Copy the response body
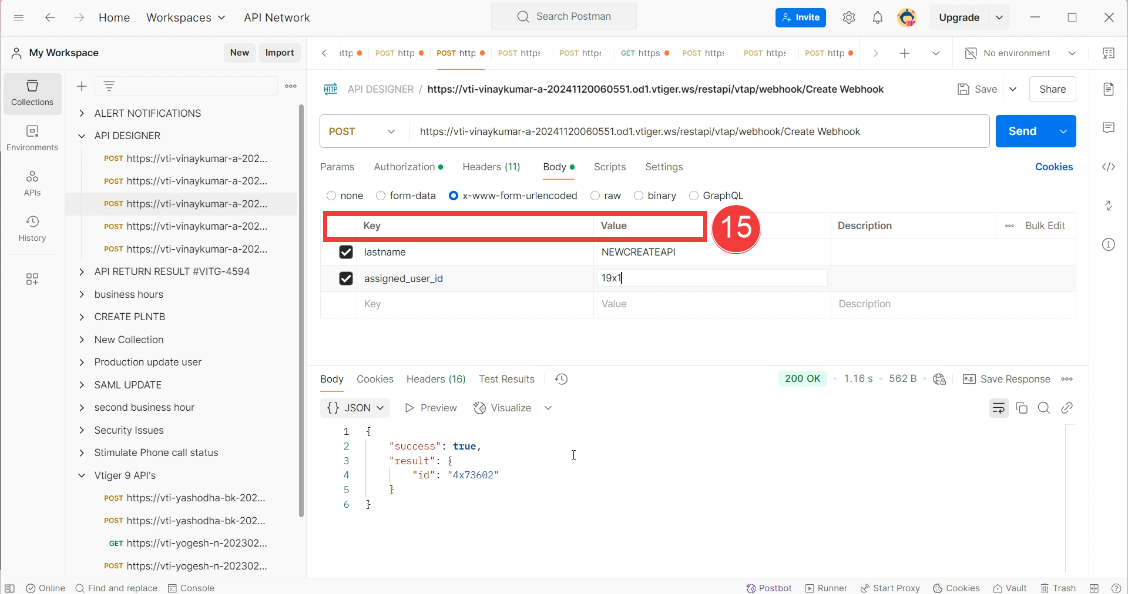Screen dimensions: 1130x594 point(1021,408)
